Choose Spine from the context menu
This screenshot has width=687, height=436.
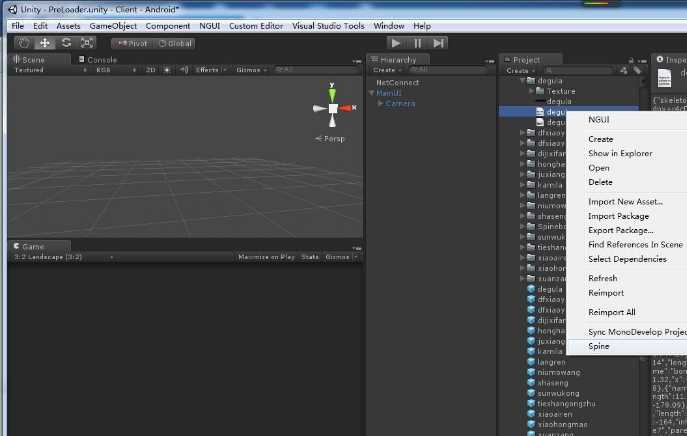(598, 346)
